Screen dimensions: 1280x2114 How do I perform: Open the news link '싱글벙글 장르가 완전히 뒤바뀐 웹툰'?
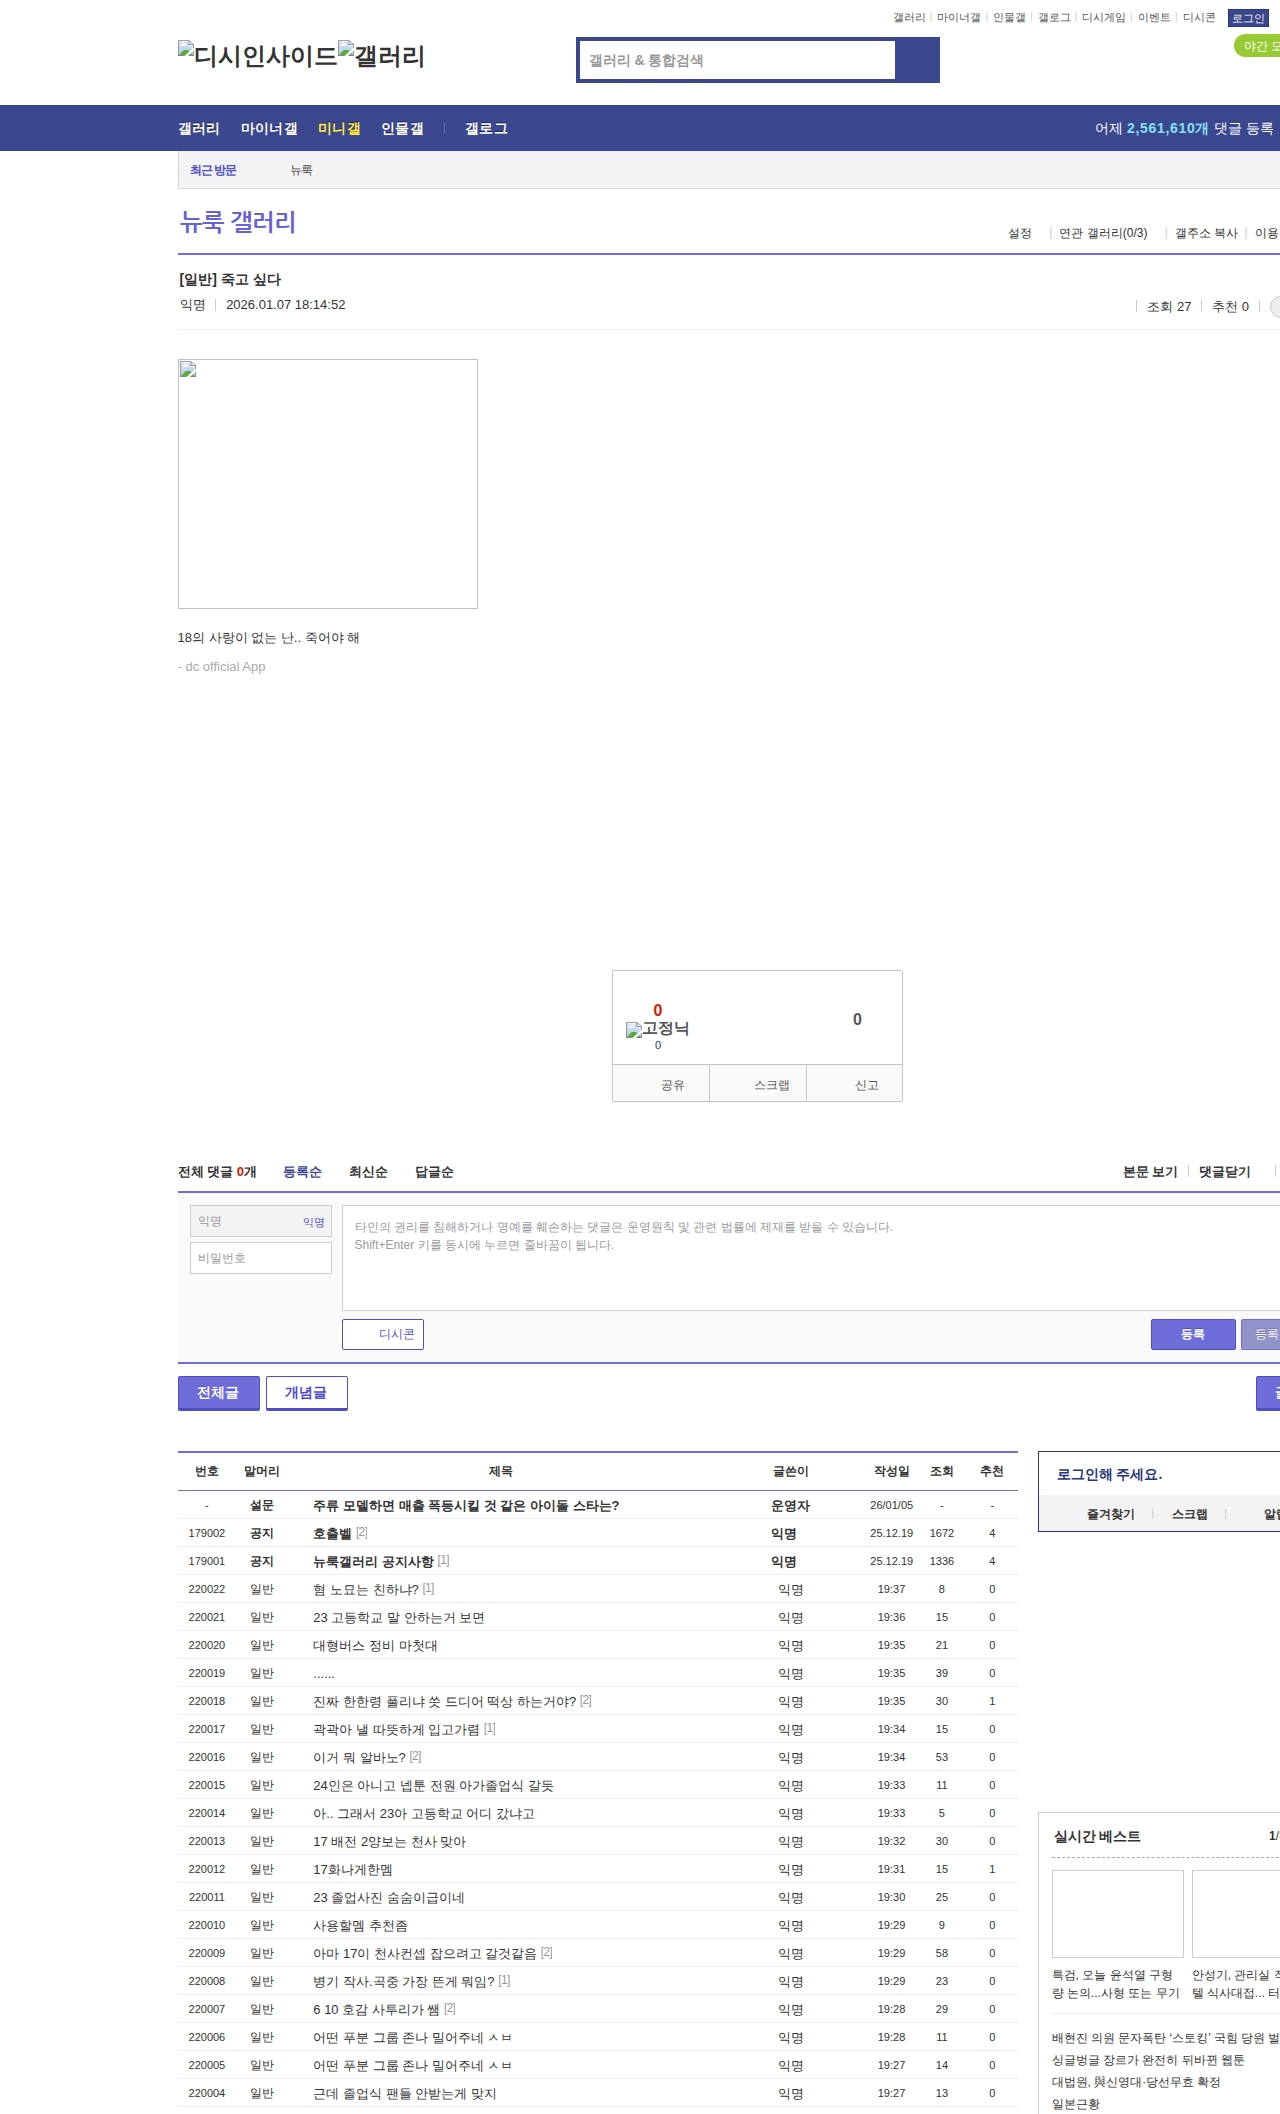(x=1148, y=2060)
